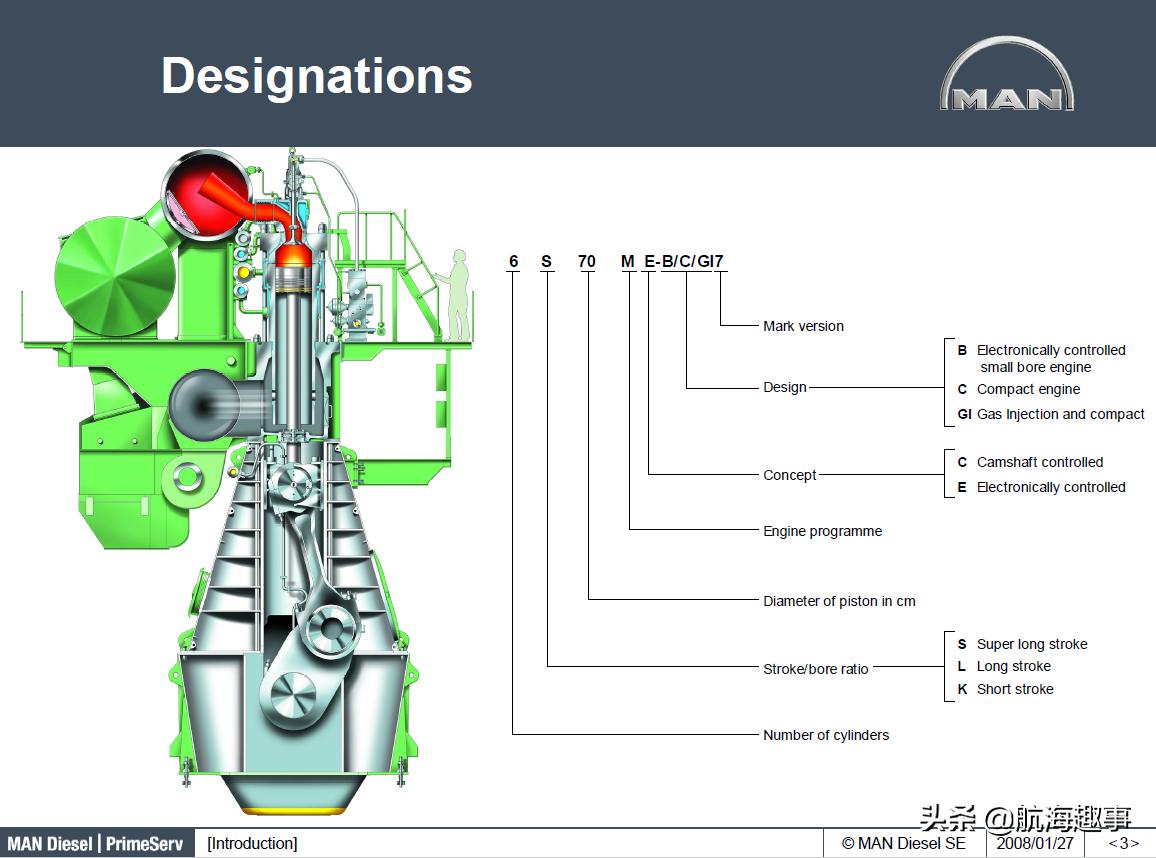The image size is (1156, 858).
Task: Click the 'M' engine programme letter
Action: click(628, 261)
